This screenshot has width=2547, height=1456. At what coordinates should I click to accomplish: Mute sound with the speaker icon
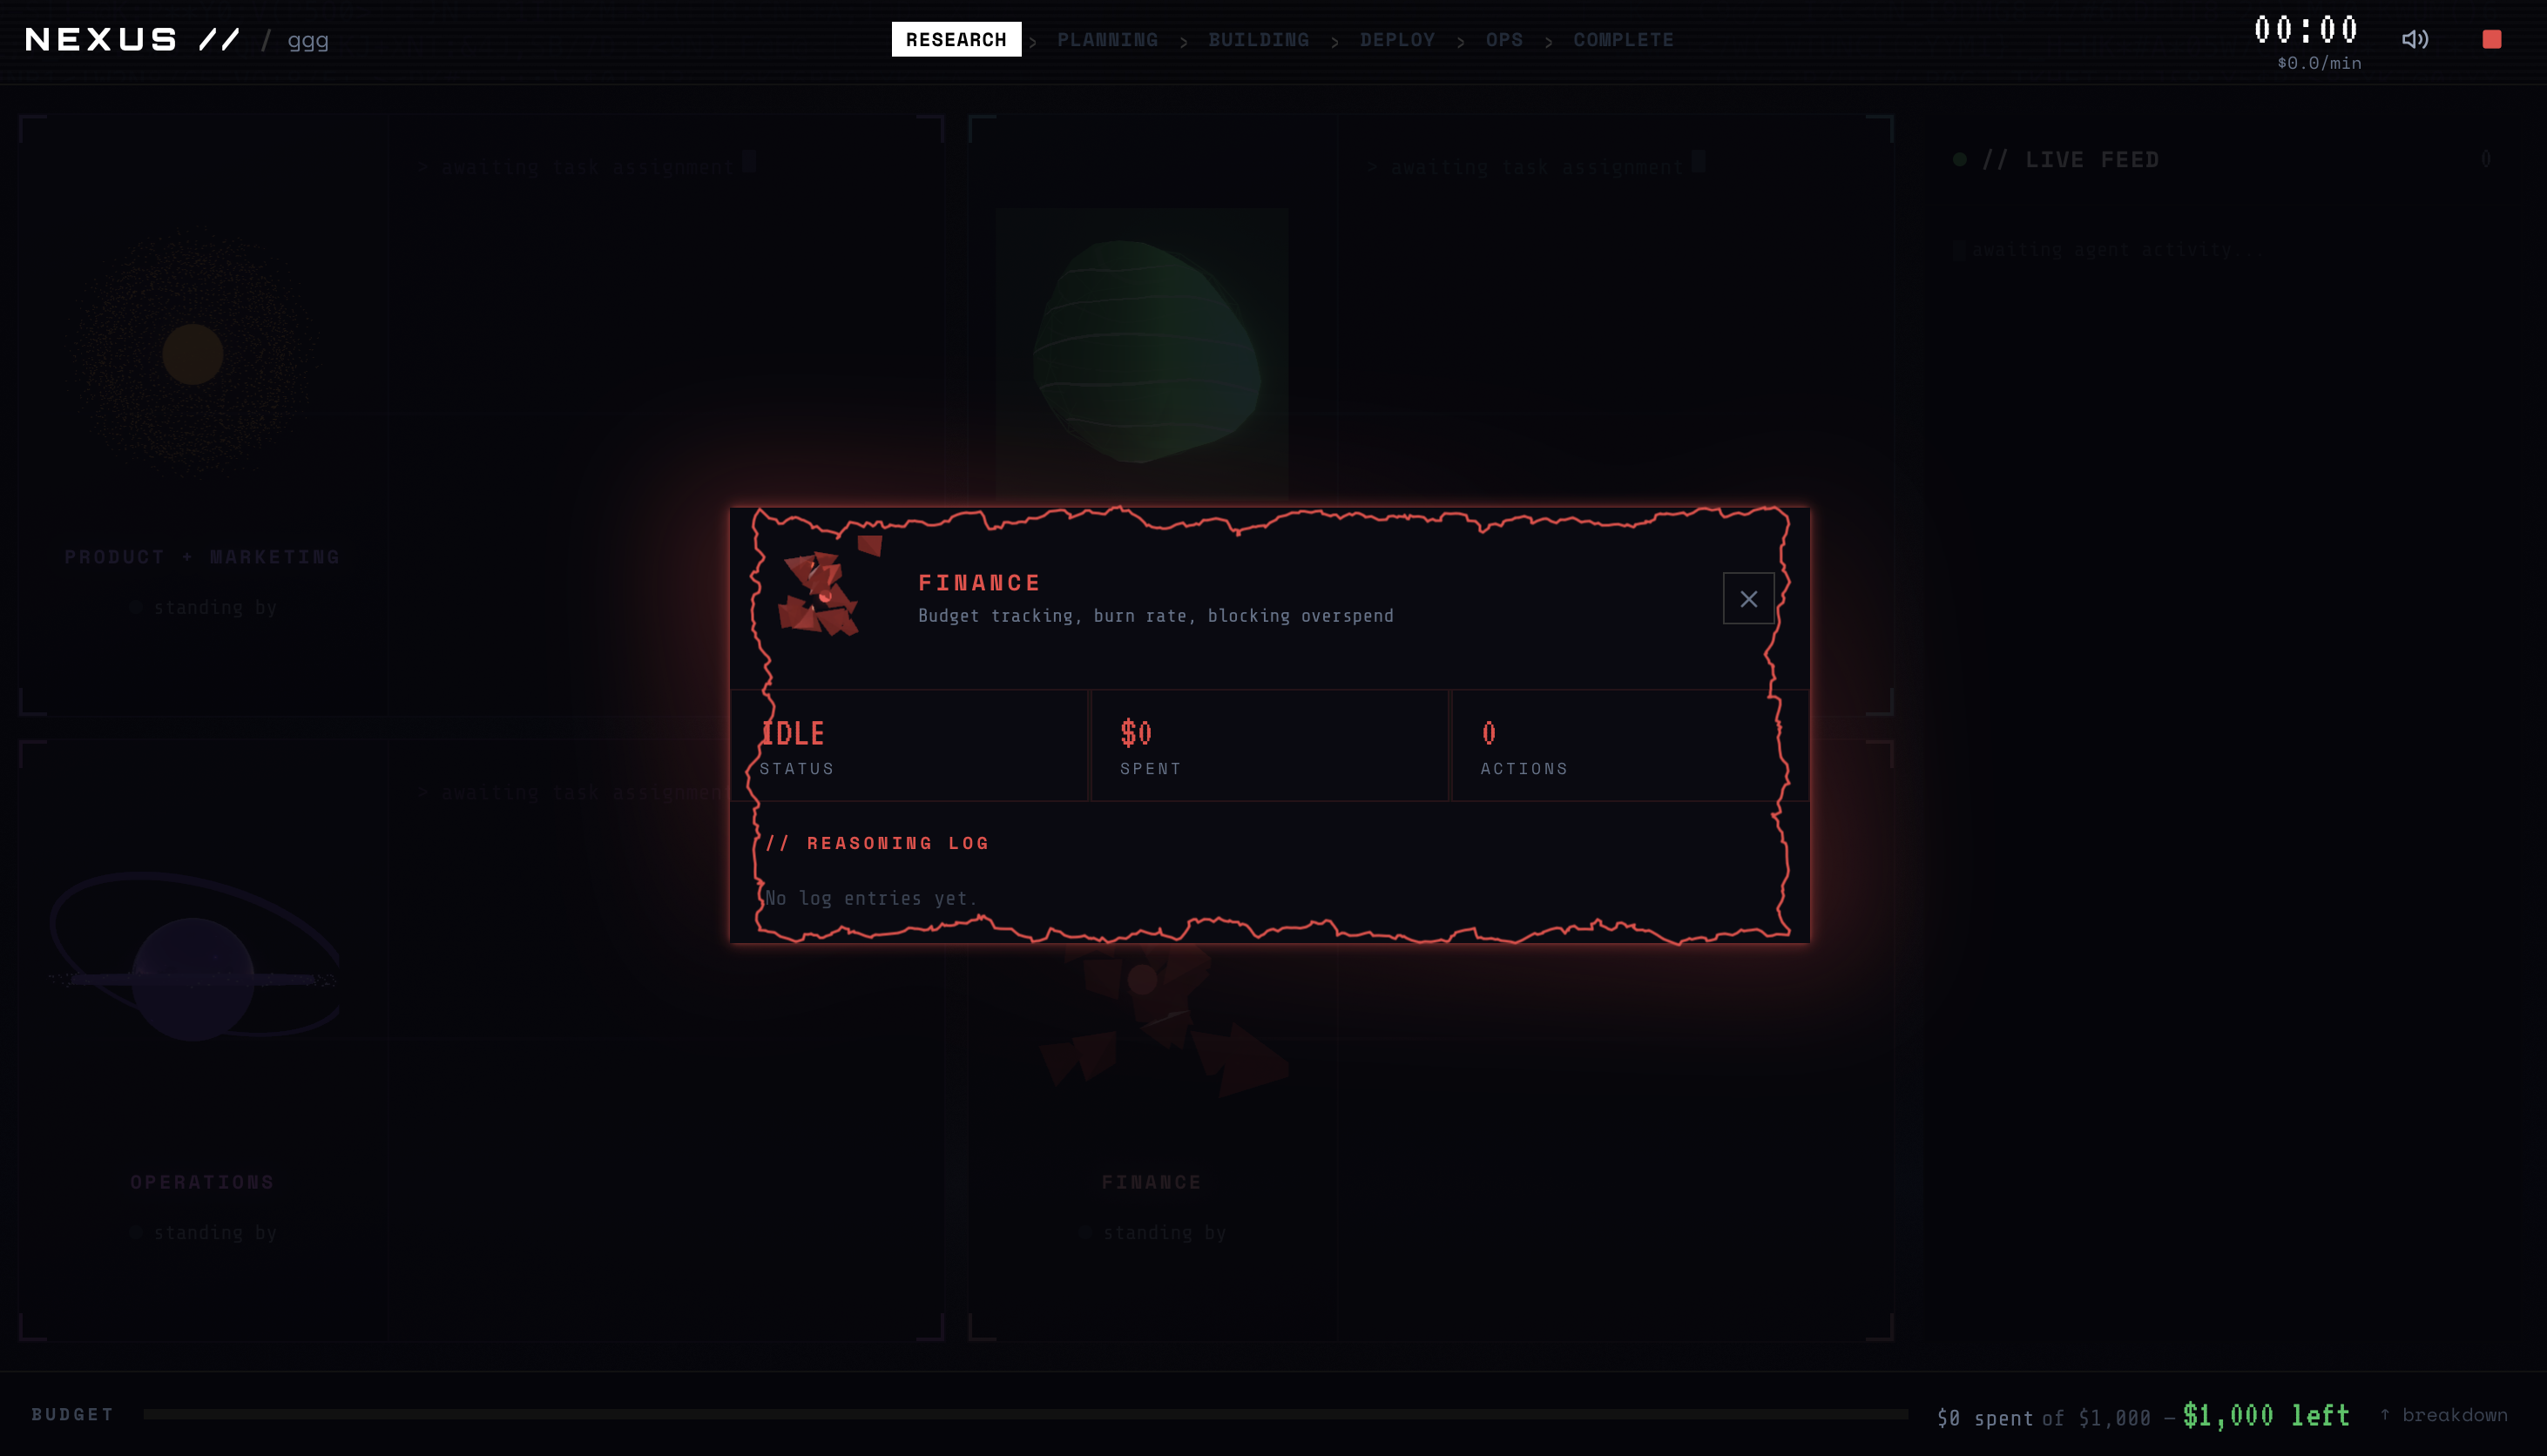(x=2415, y=39)
